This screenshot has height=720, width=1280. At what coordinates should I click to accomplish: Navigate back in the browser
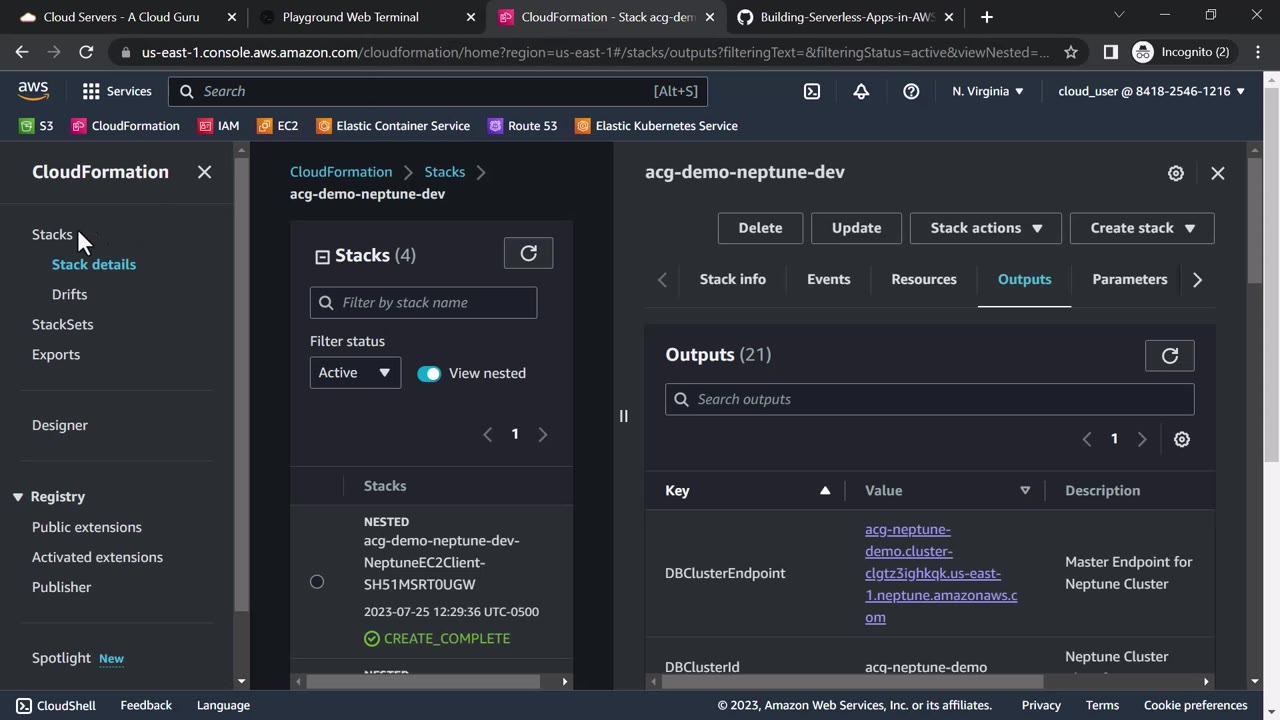point(22,52)
